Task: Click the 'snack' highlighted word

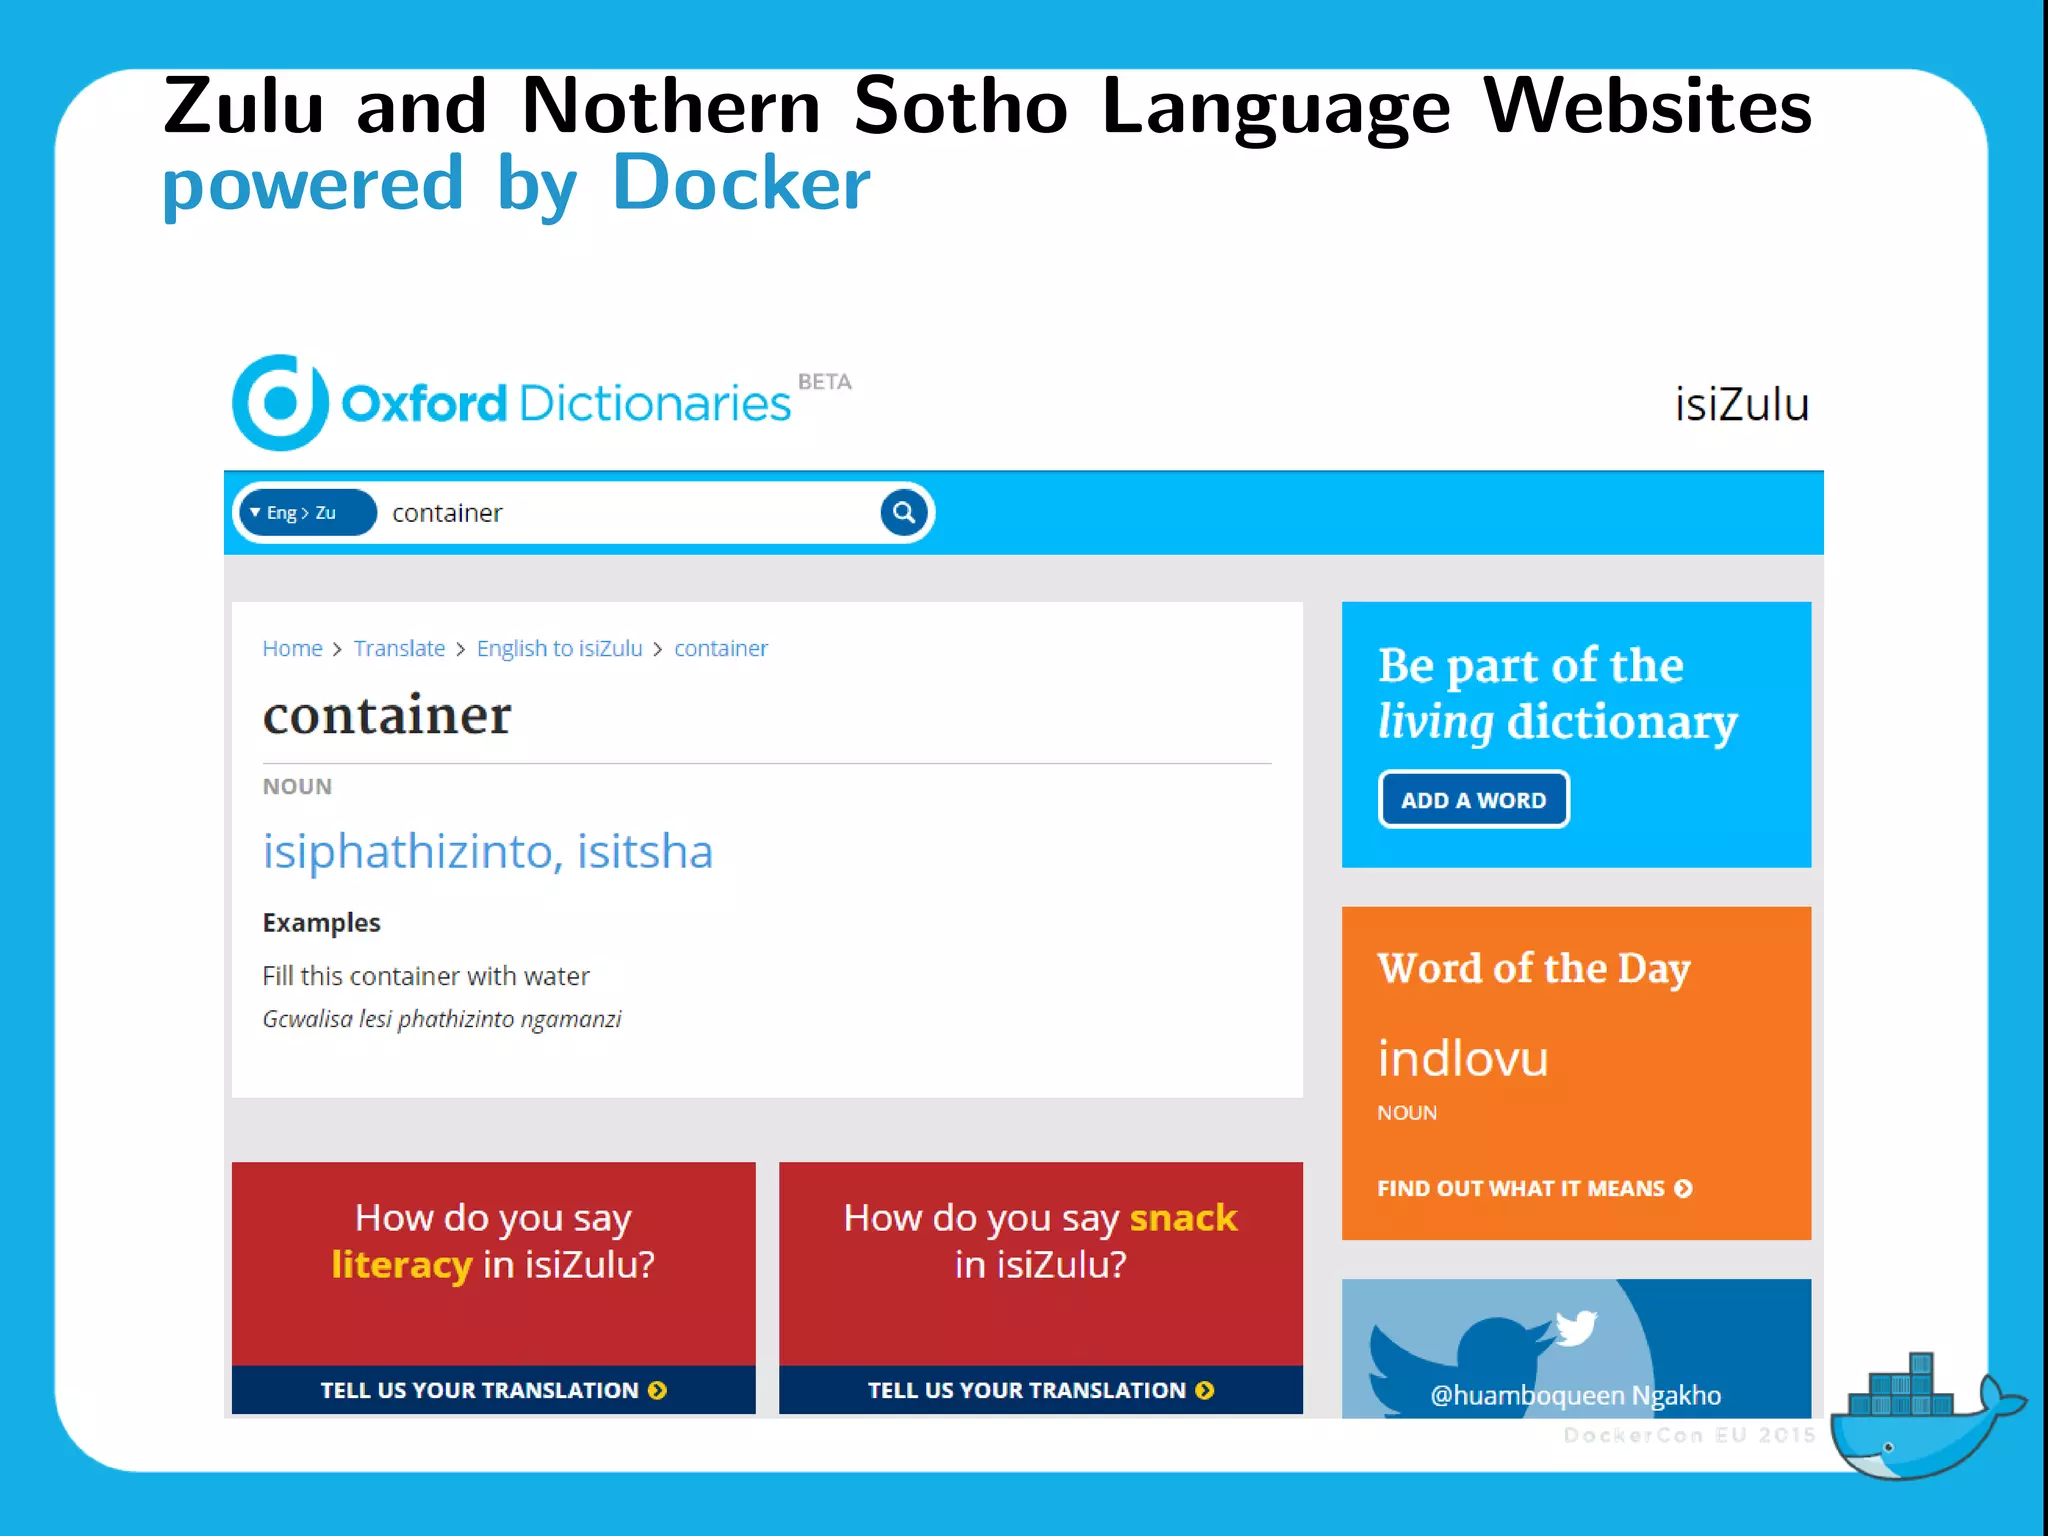Action: click(x=1183, y=1217)
